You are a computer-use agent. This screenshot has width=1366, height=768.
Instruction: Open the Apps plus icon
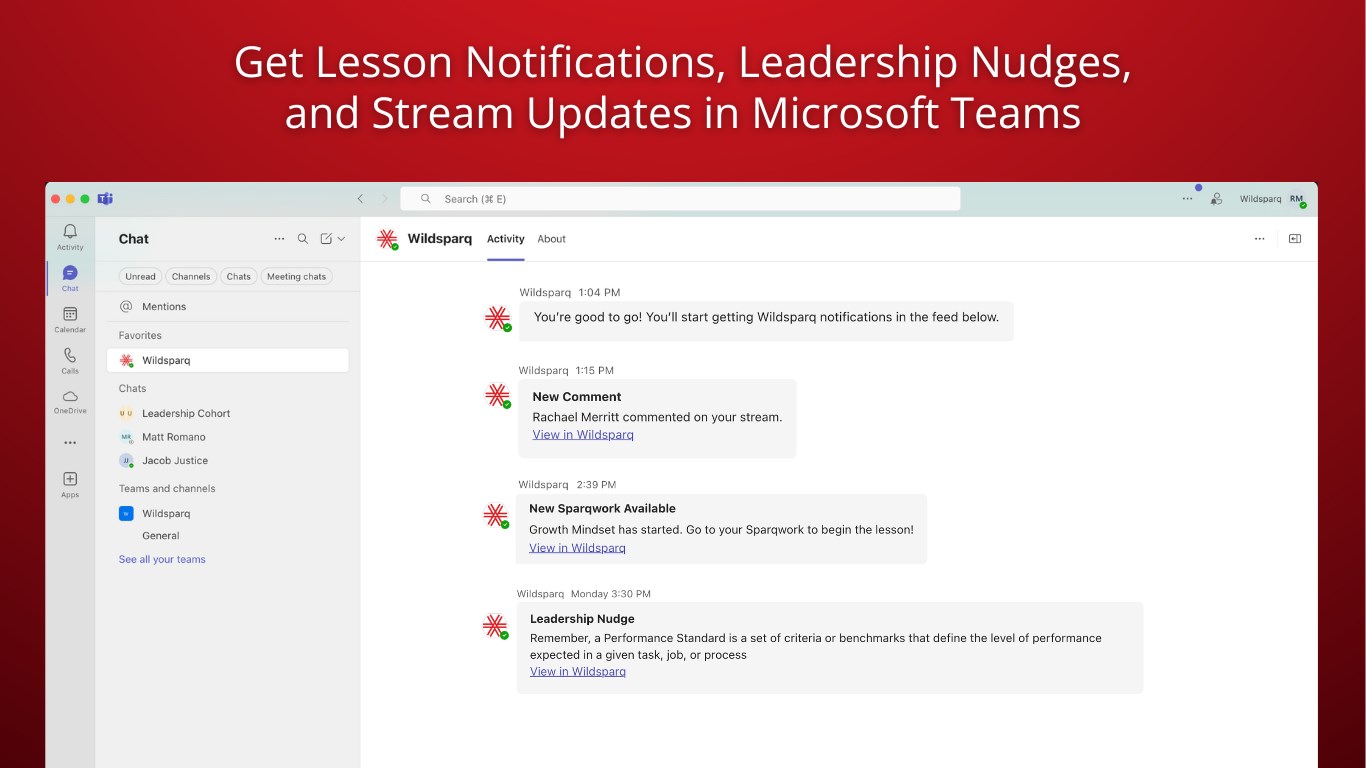(70, 479)
